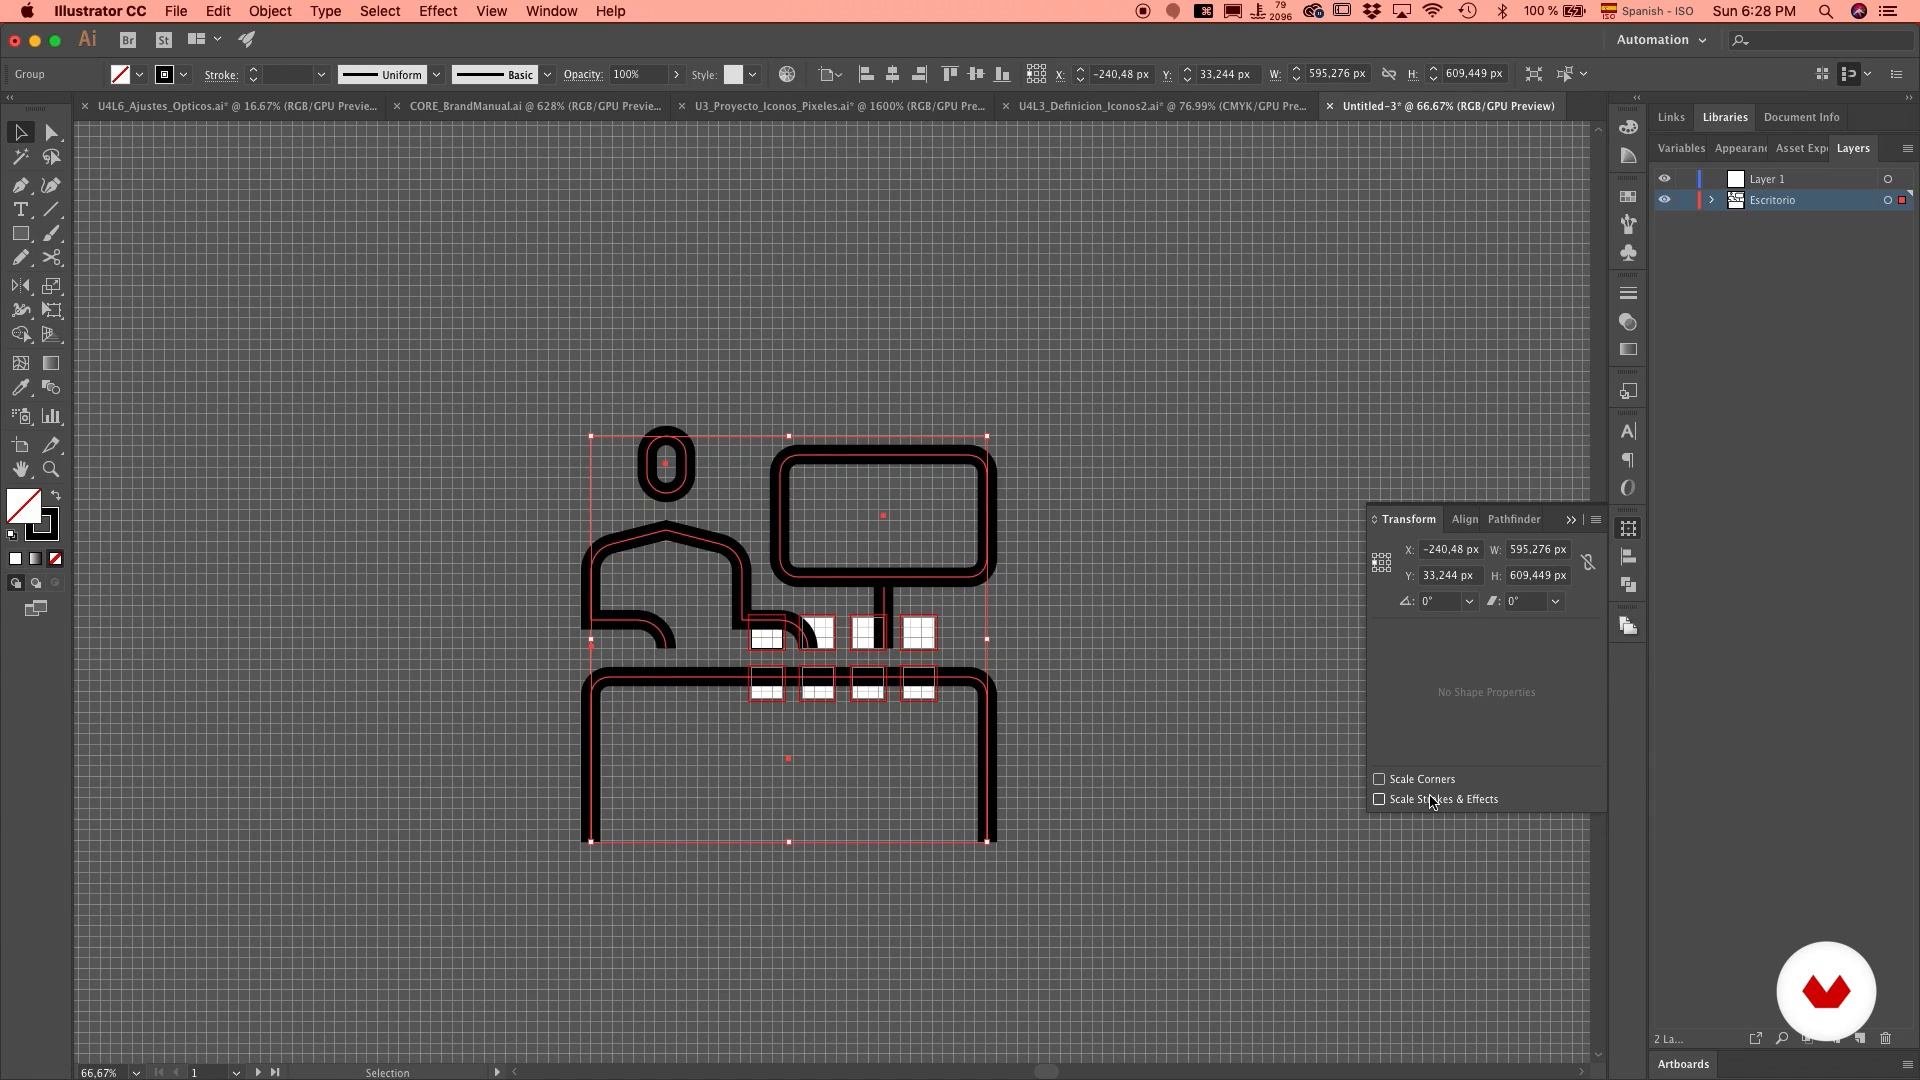Open the Stroke weight dropdown
The width and height of the screenshot is (1920, 1080).
321,75
